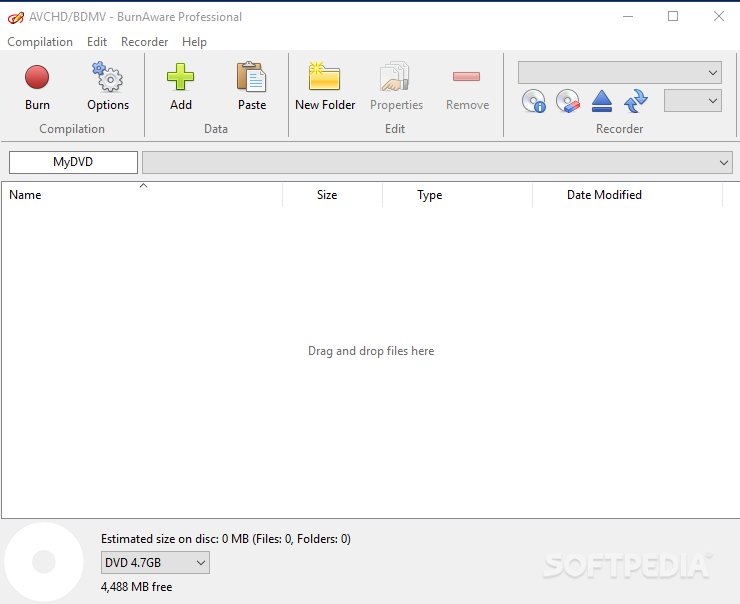740x604 pixels.
Task: Open the Recorder menu
Action: (x=144, y=42)
